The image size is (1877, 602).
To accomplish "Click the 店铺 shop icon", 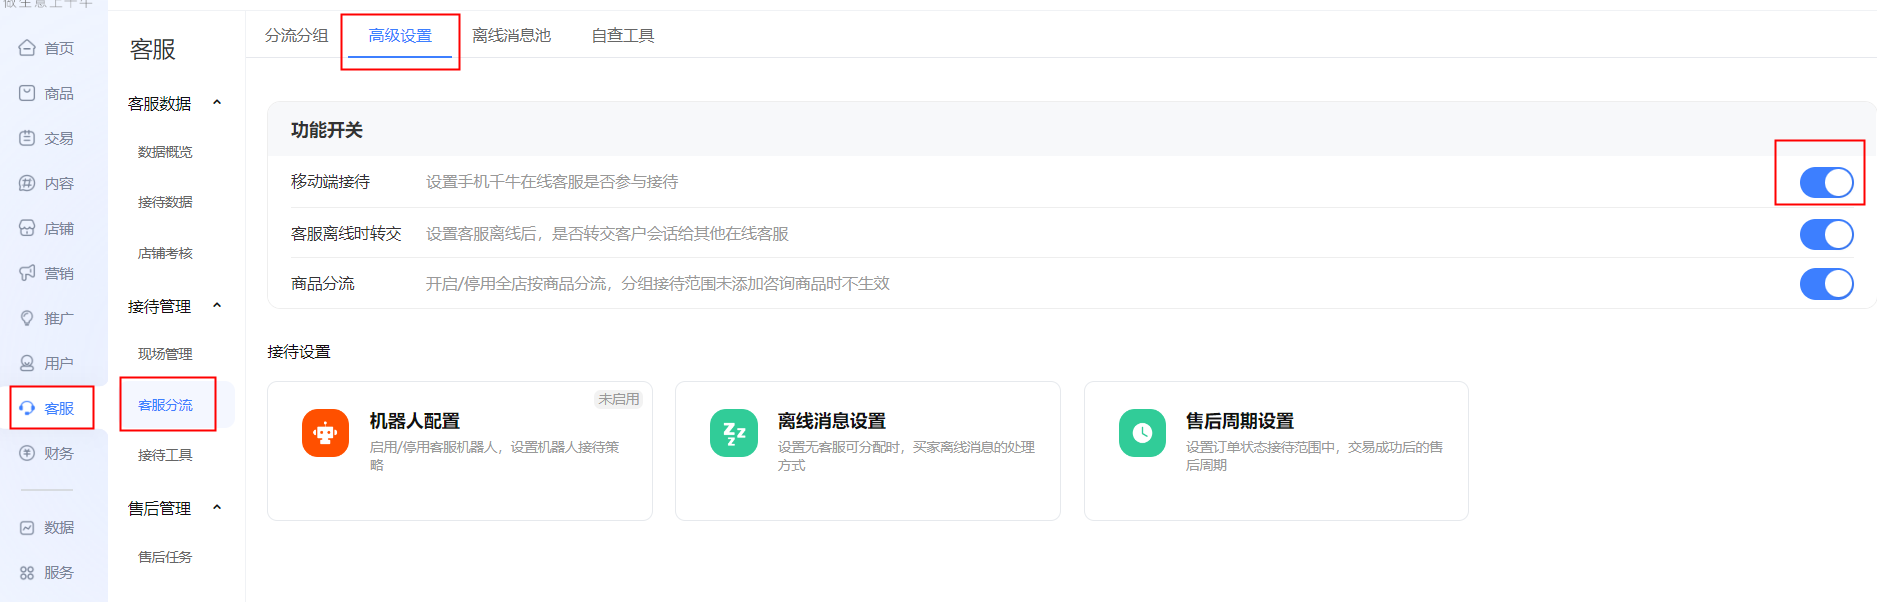I will pos(27,228).
